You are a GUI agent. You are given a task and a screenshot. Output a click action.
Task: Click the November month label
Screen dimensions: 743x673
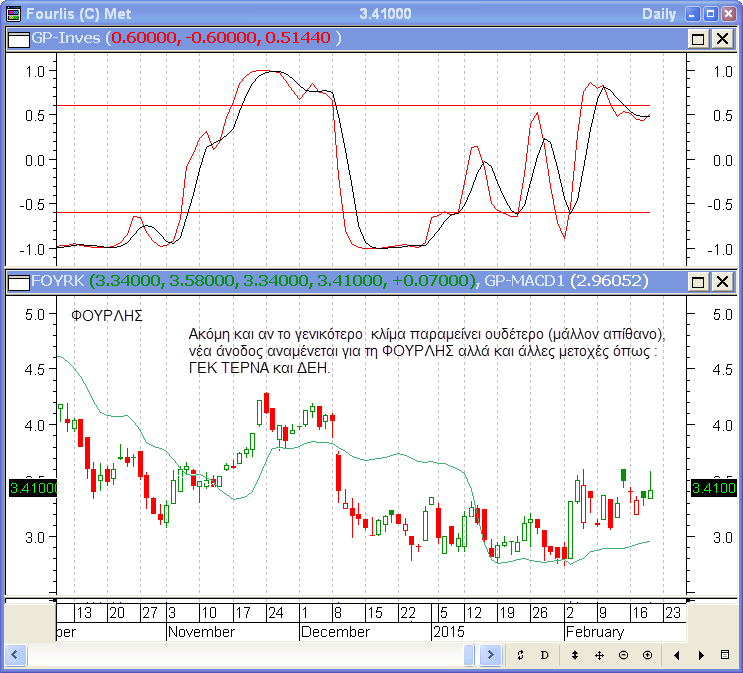point(201,632)
